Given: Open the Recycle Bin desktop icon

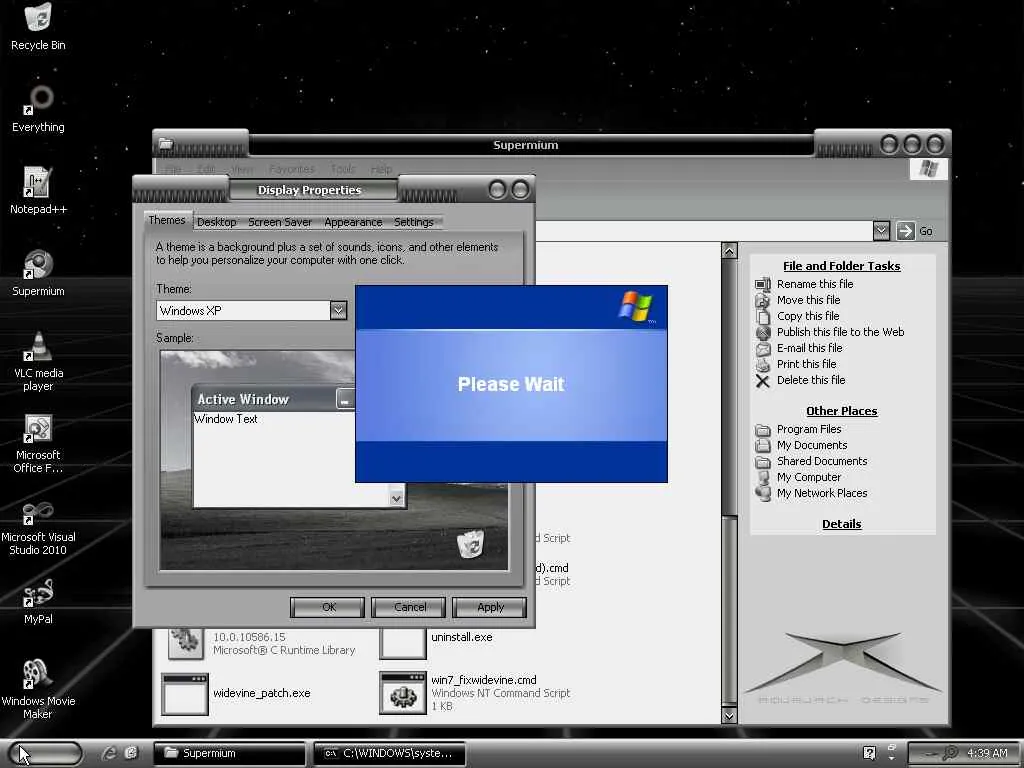Looking at the screenshot, I should [x=38, y=27].
